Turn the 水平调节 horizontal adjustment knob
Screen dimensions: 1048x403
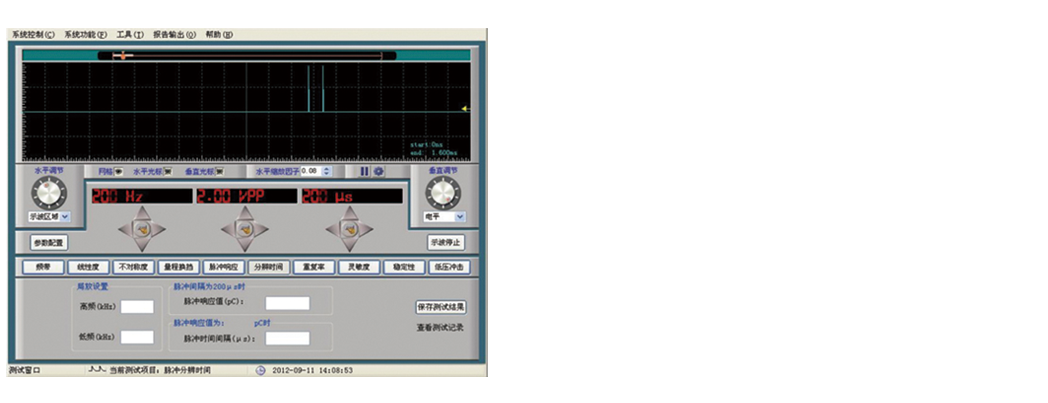pos(50,193)
